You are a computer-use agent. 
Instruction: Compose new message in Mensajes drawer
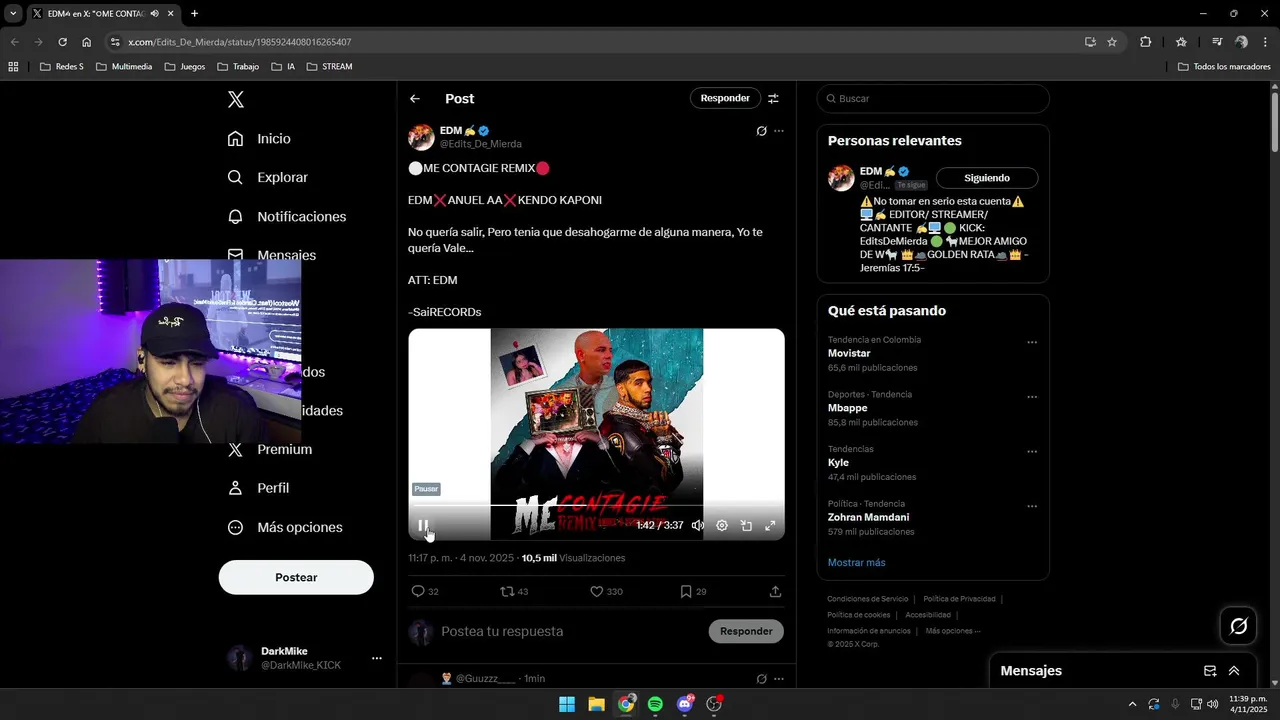(x=1210, y=671)
